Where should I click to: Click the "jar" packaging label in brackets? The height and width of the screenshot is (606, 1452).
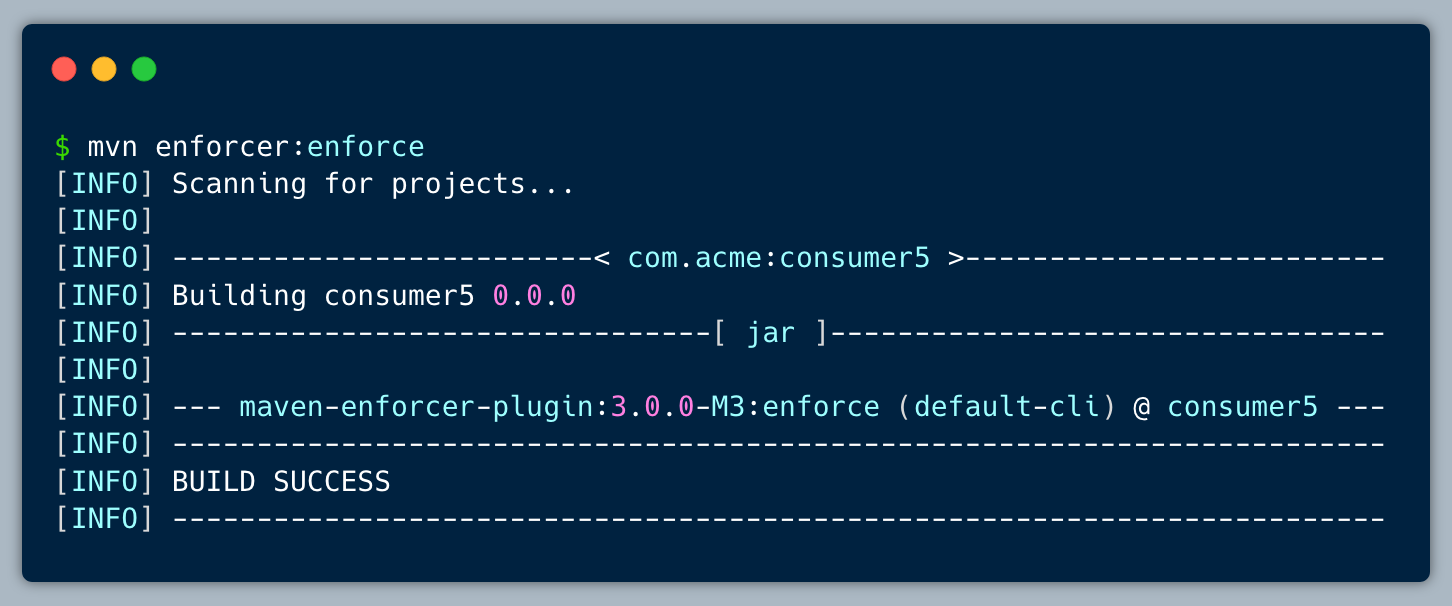pos(771,333)
